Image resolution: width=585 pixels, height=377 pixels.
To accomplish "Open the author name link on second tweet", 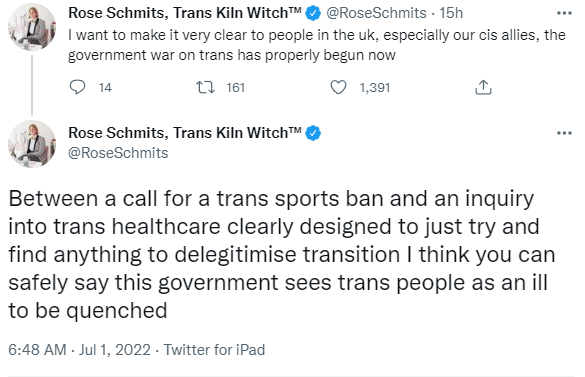I will tap(185, 133).
